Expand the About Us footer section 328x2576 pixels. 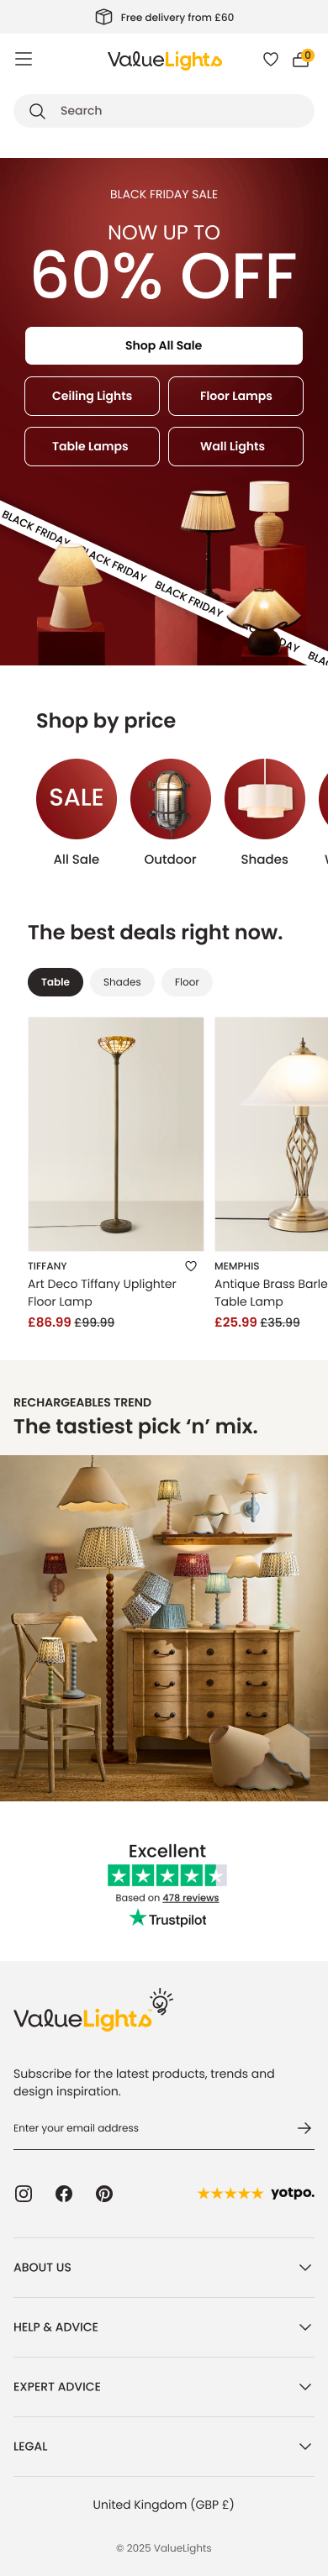164,2267
